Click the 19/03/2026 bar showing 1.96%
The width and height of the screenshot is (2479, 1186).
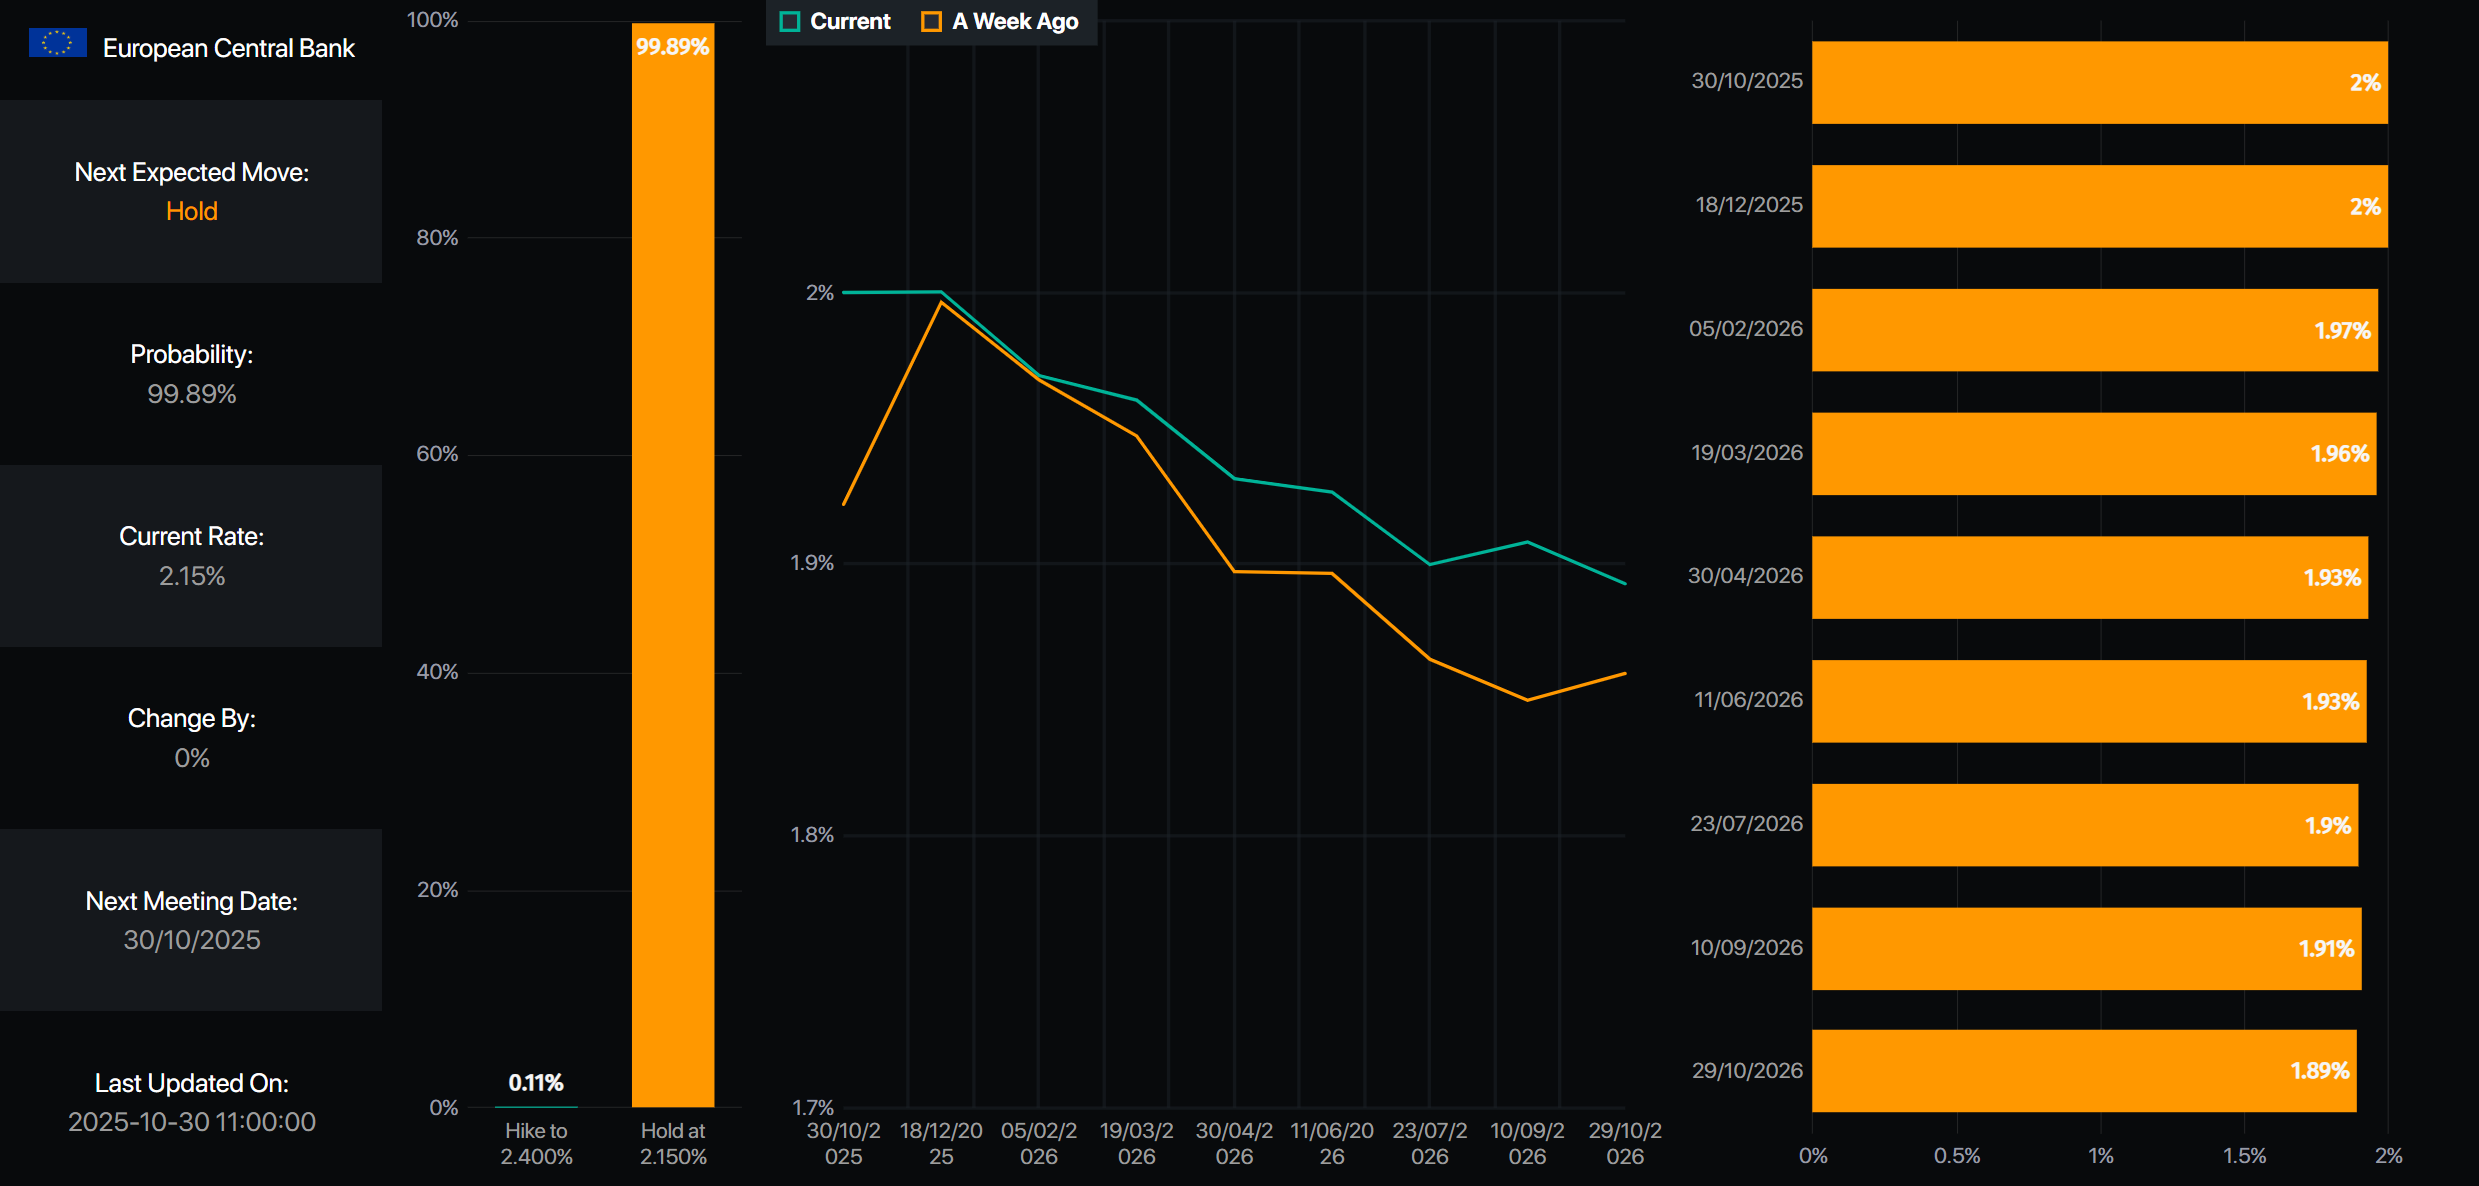[2093, 454]
